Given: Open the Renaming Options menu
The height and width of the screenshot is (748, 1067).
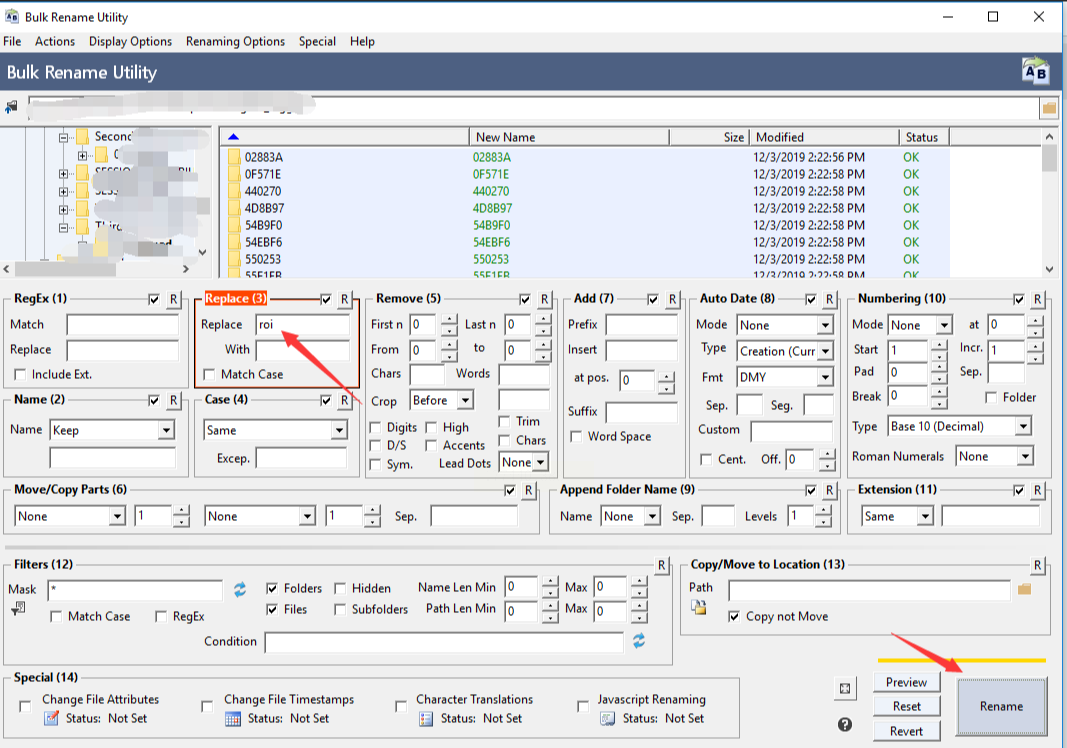Looking at the screenshot, I should coord(235,41).
